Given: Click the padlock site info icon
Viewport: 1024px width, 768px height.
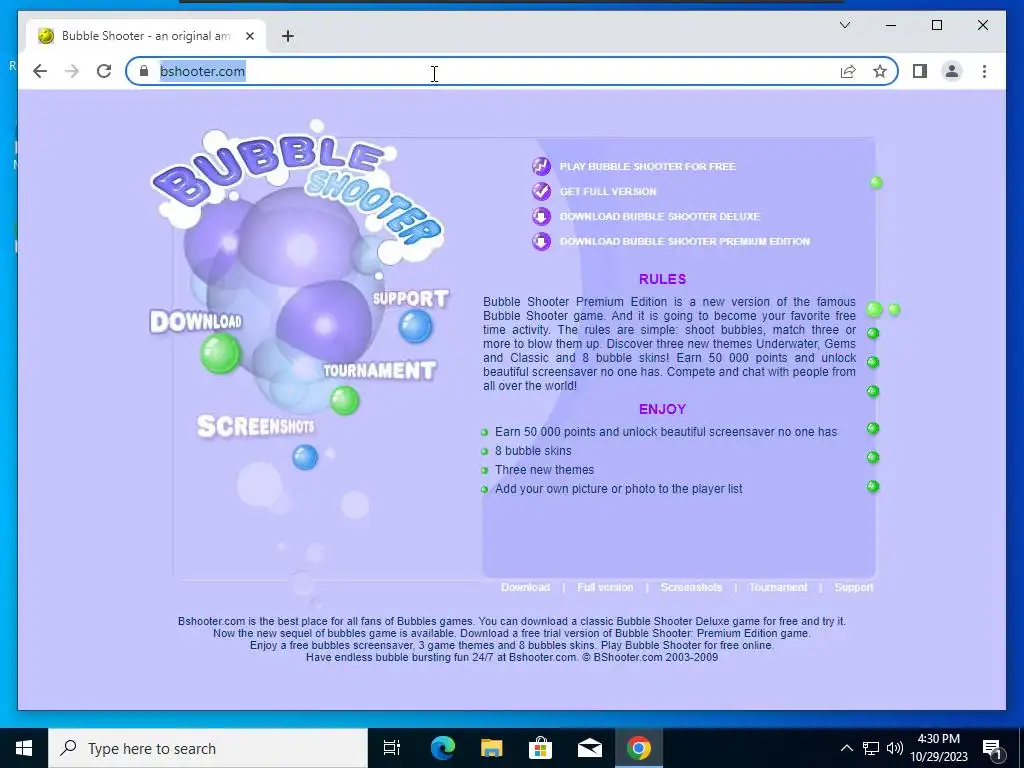Looking at the screenshot, I should 144,71.
